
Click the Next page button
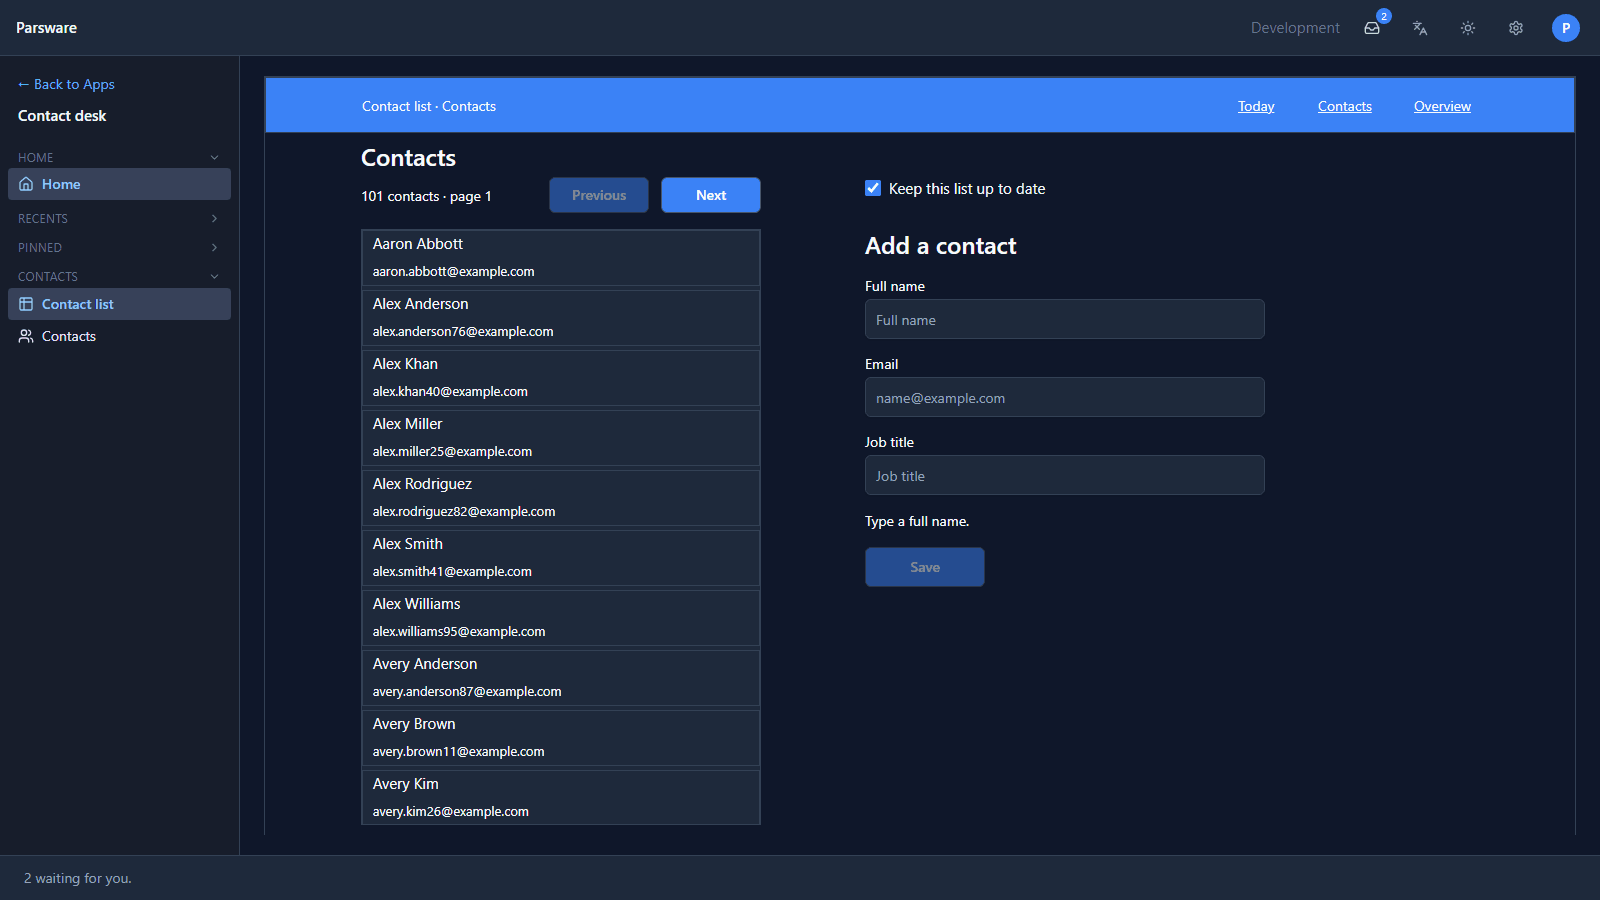711,195
